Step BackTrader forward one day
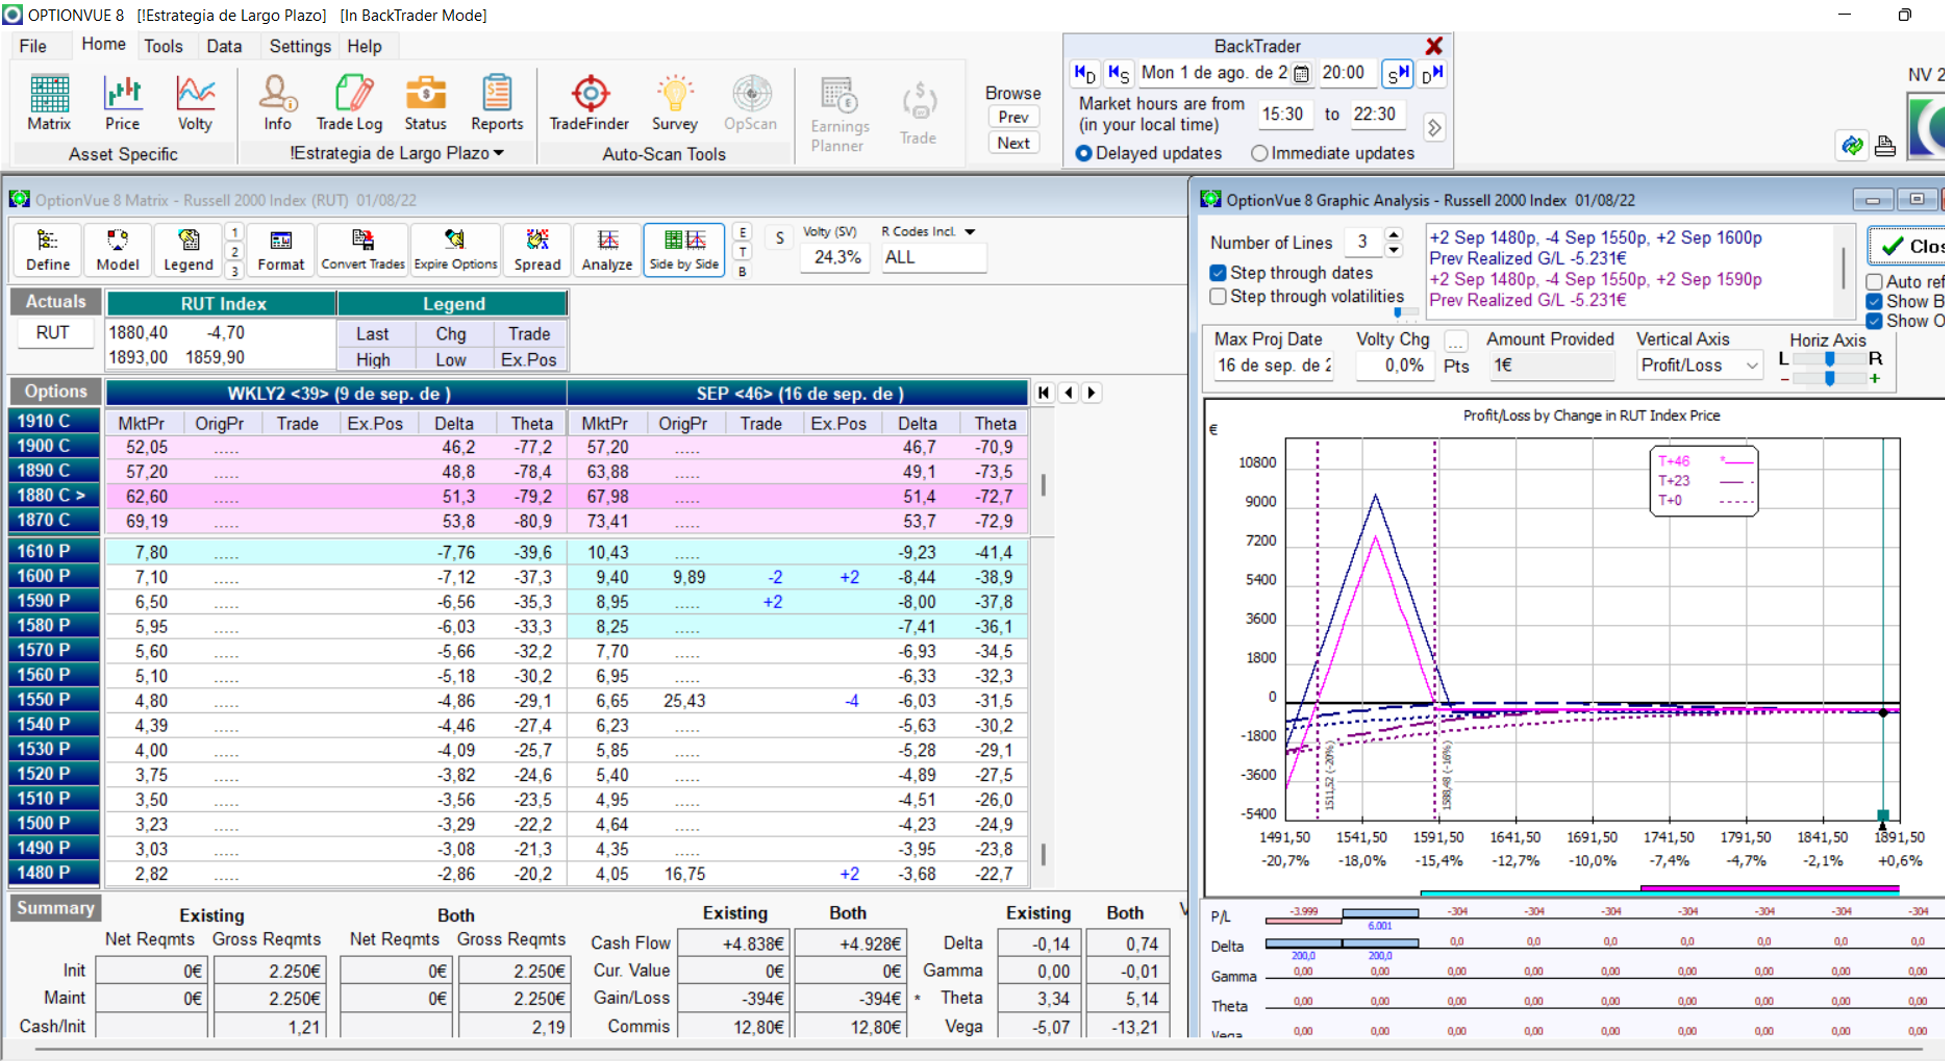 click(1432, 73)
